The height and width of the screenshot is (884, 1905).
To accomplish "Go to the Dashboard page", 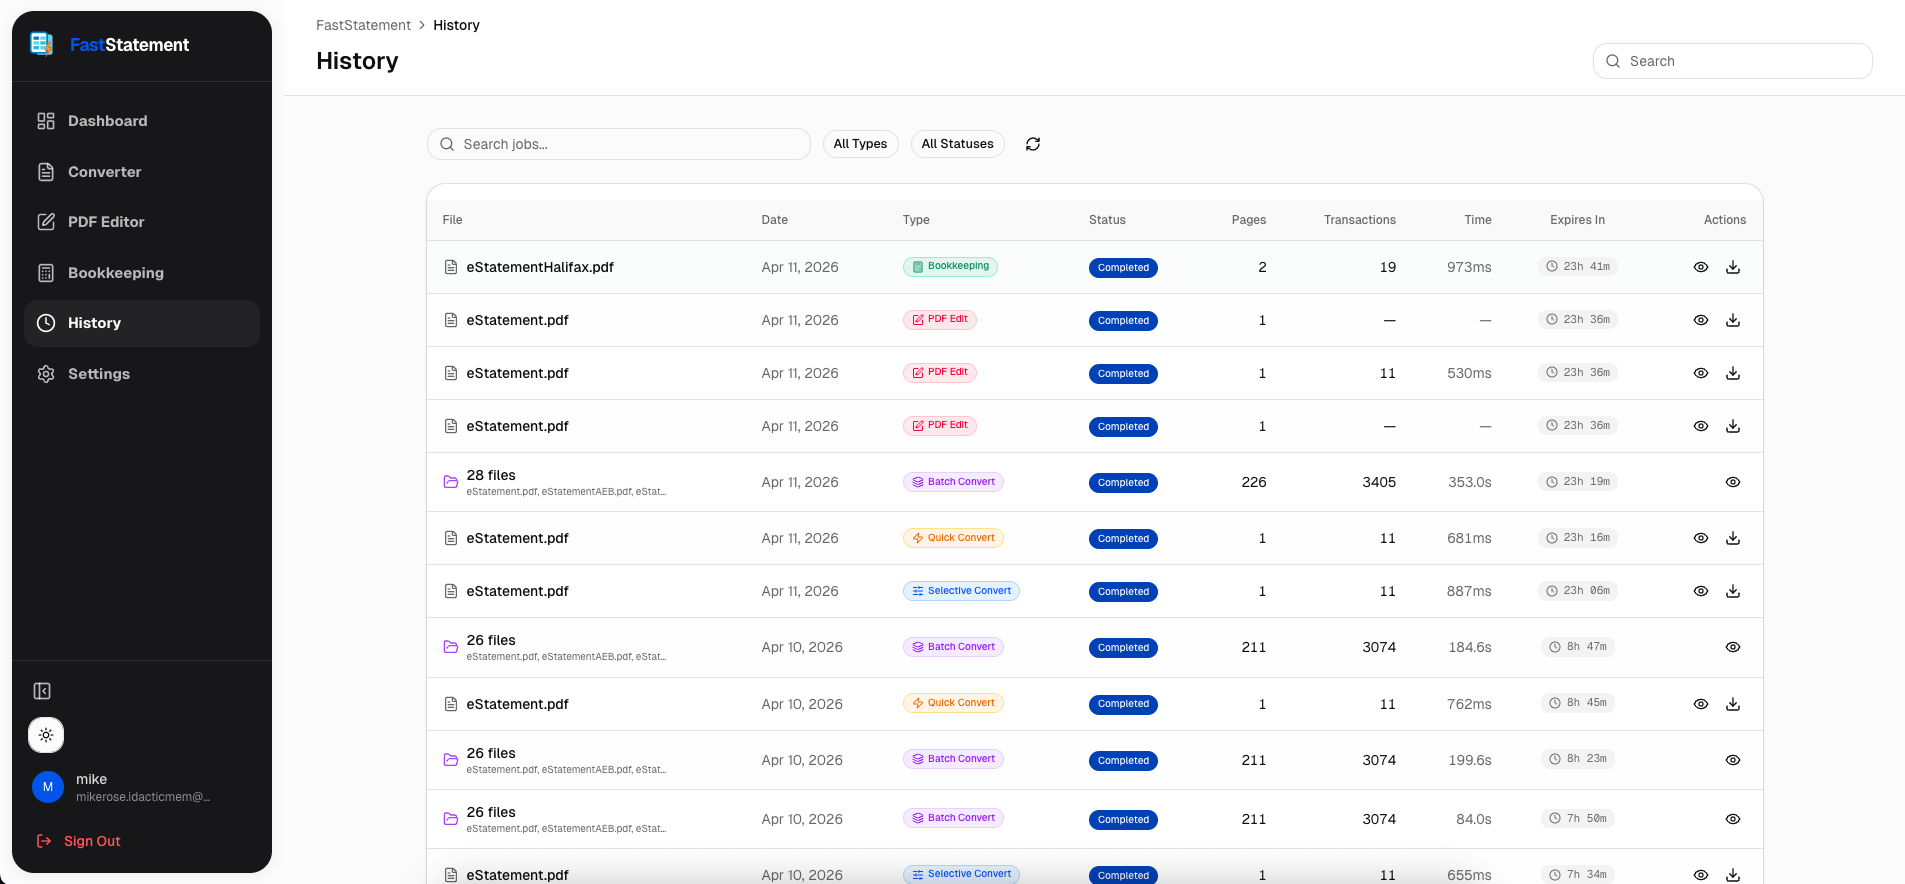I will pos(107,121).
